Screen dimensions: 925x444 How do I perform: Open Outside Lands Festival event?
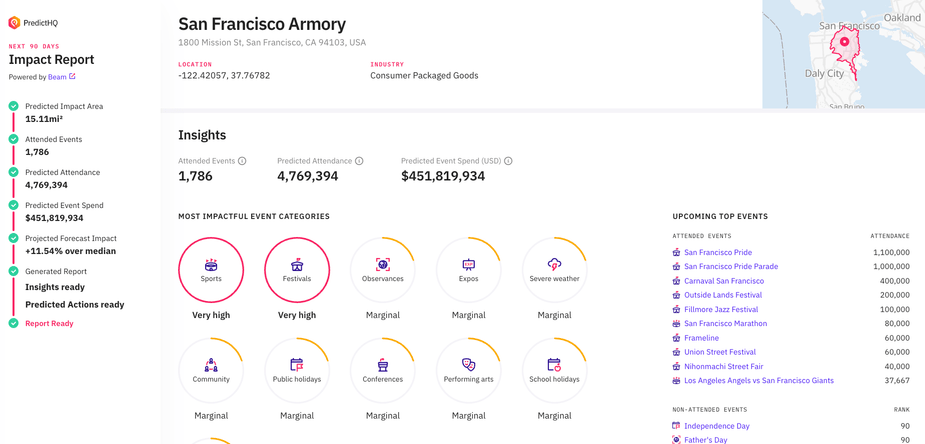point(723,295)
